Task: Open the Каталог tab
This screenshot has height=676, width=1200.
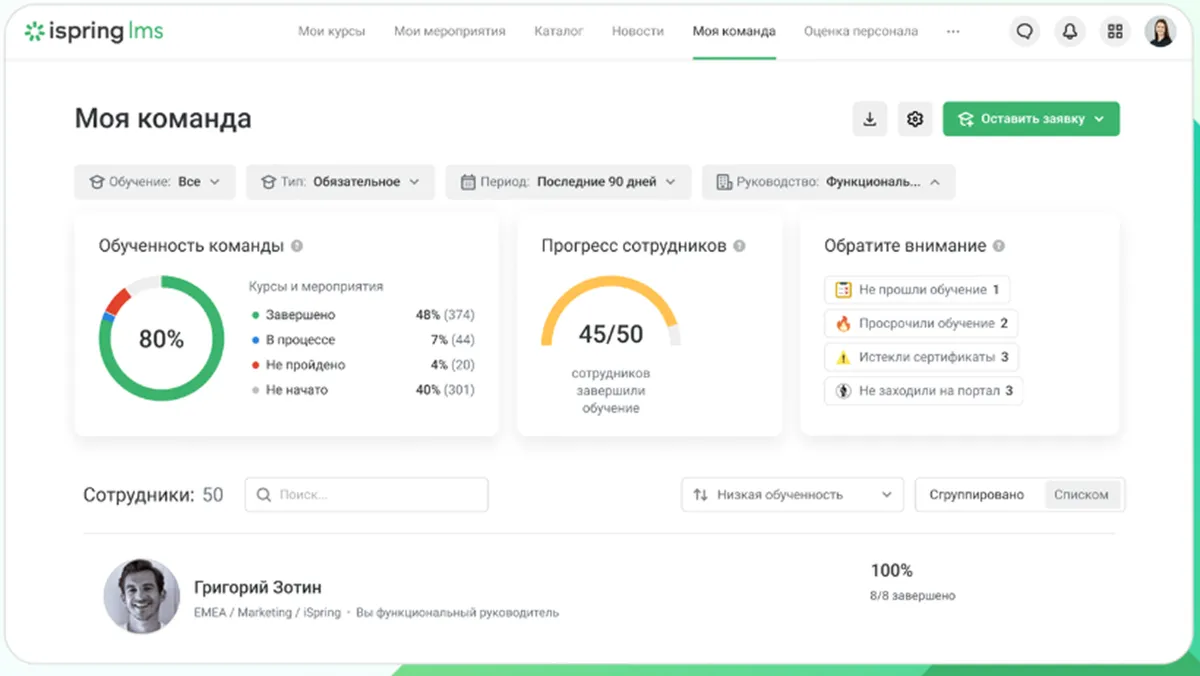Action: 559,31
